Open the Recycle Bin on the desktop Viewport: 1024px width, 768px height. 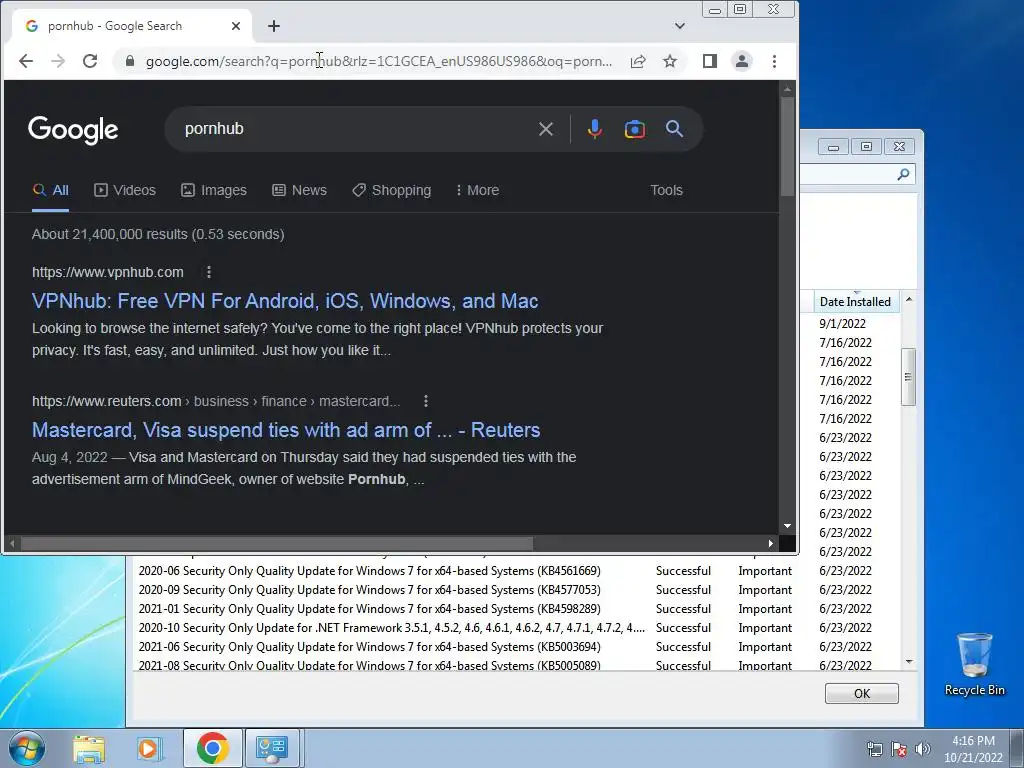(x=974, y=665)
